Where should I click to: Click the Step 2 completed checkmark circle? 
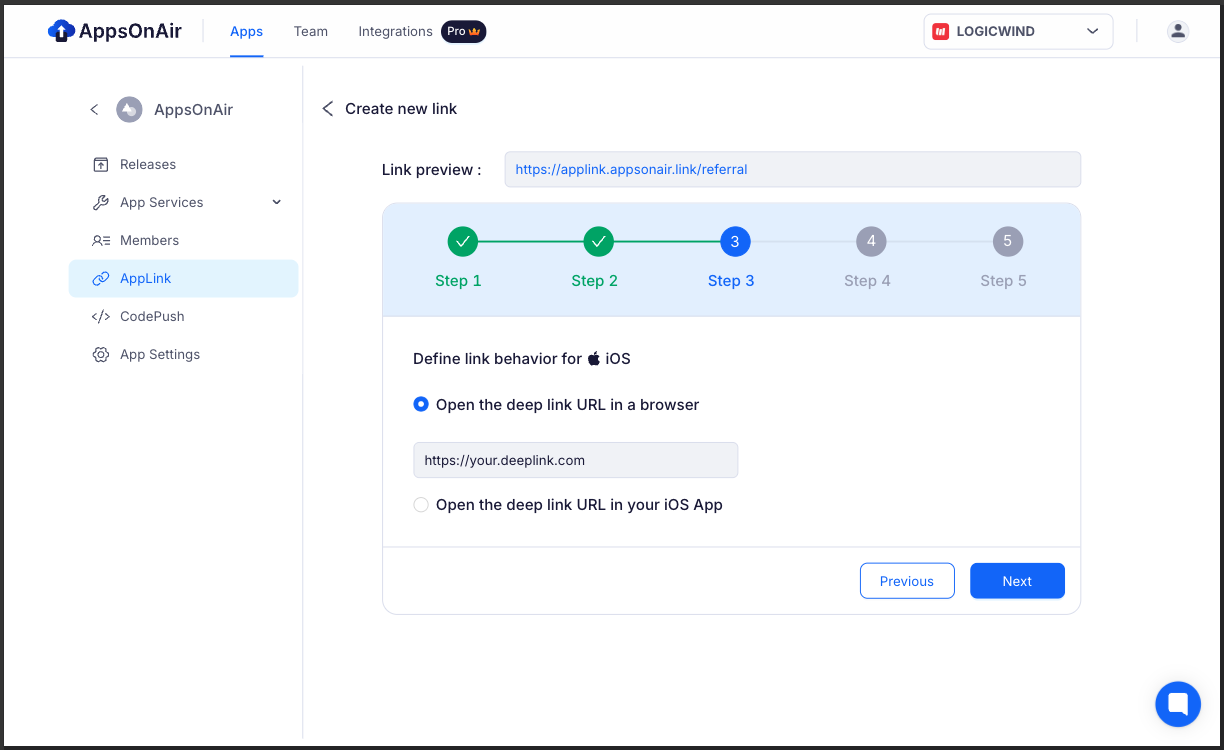[599, 241]
